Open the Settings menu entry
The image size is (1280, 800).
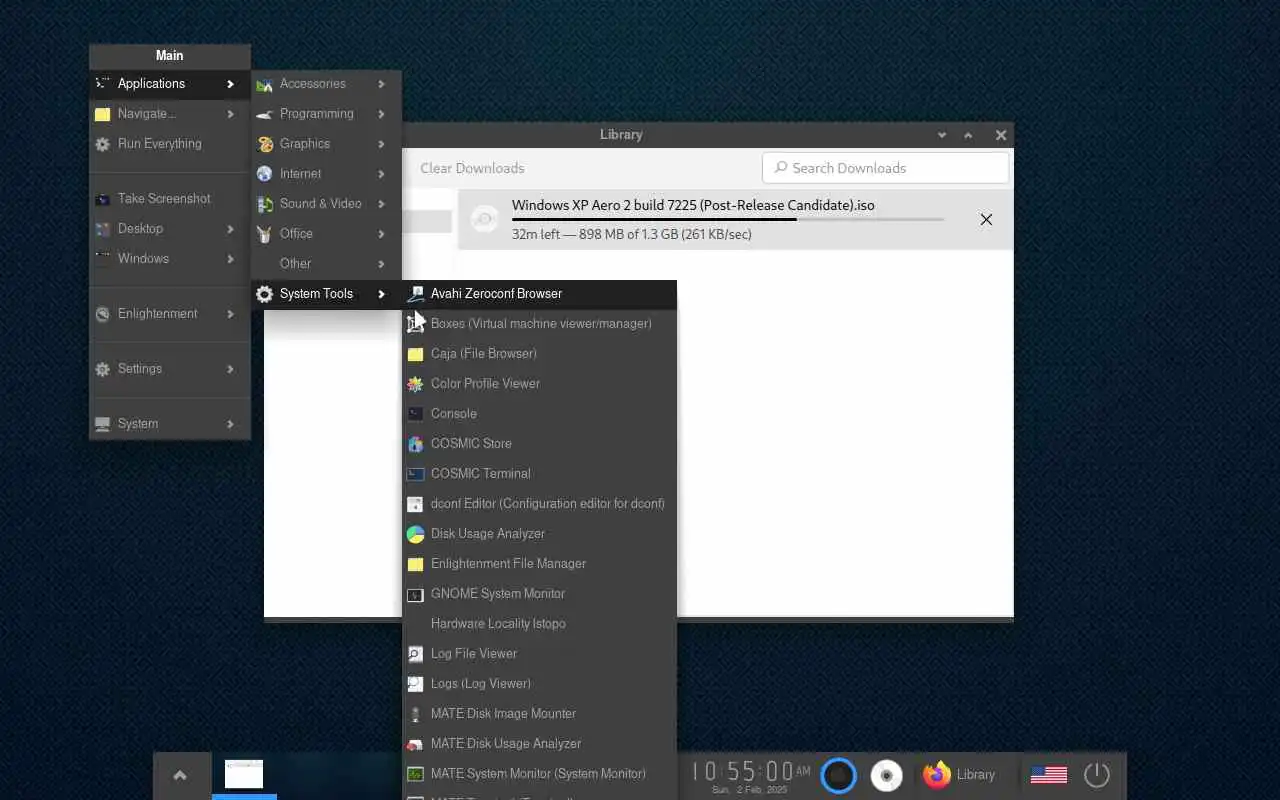point(169,369)
